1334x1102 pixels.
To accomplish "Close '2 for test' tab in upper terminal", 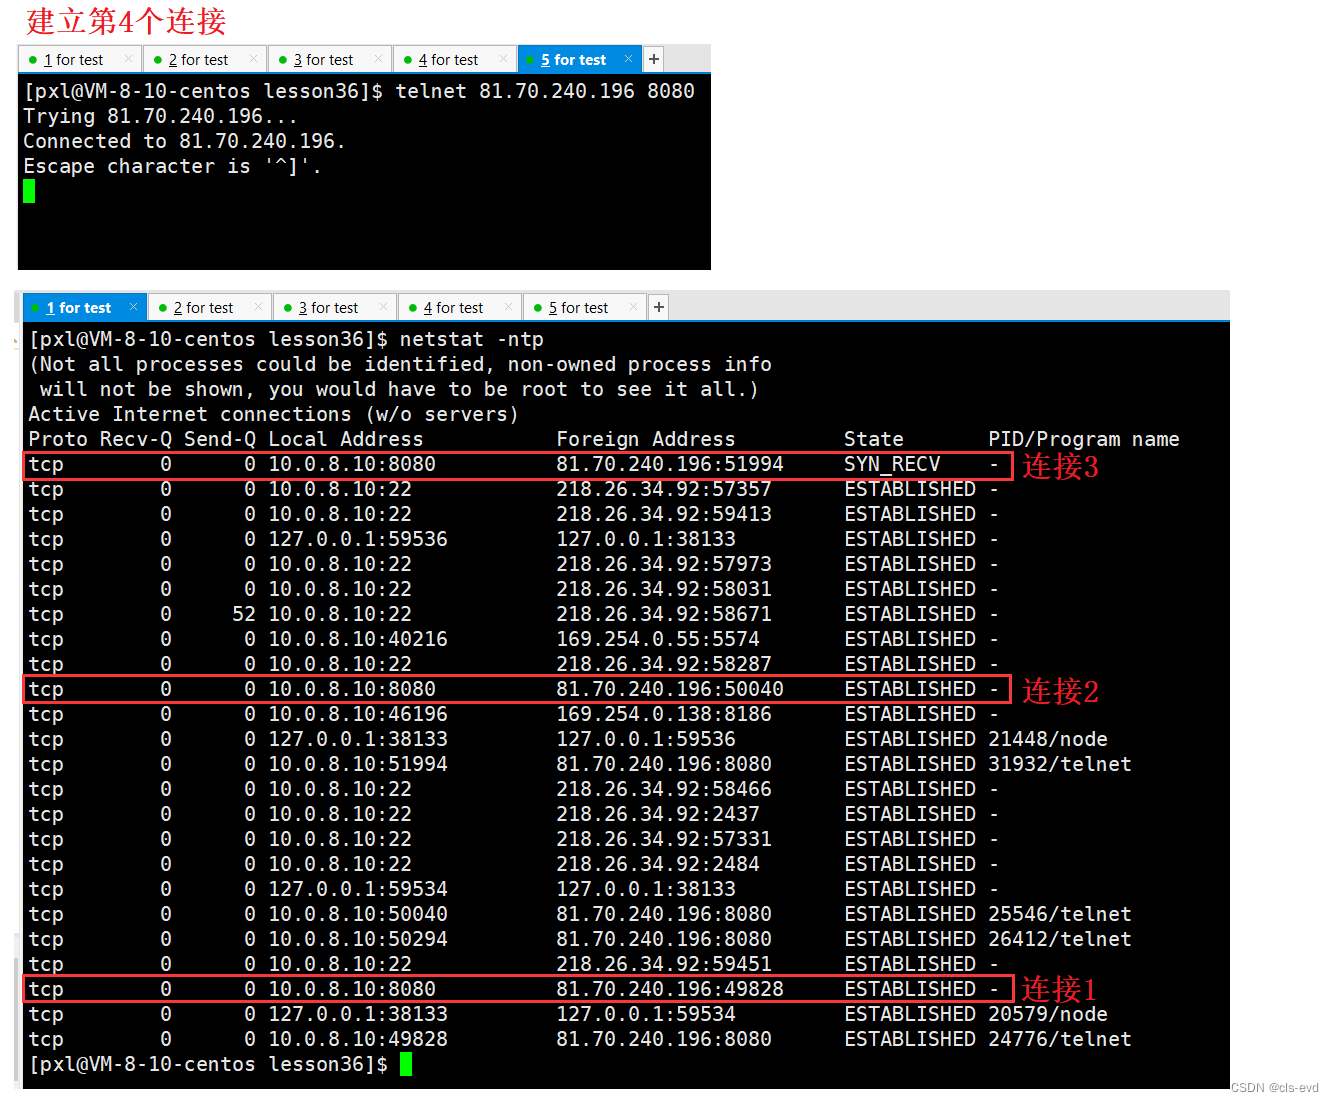I will (x=253, y=59).
